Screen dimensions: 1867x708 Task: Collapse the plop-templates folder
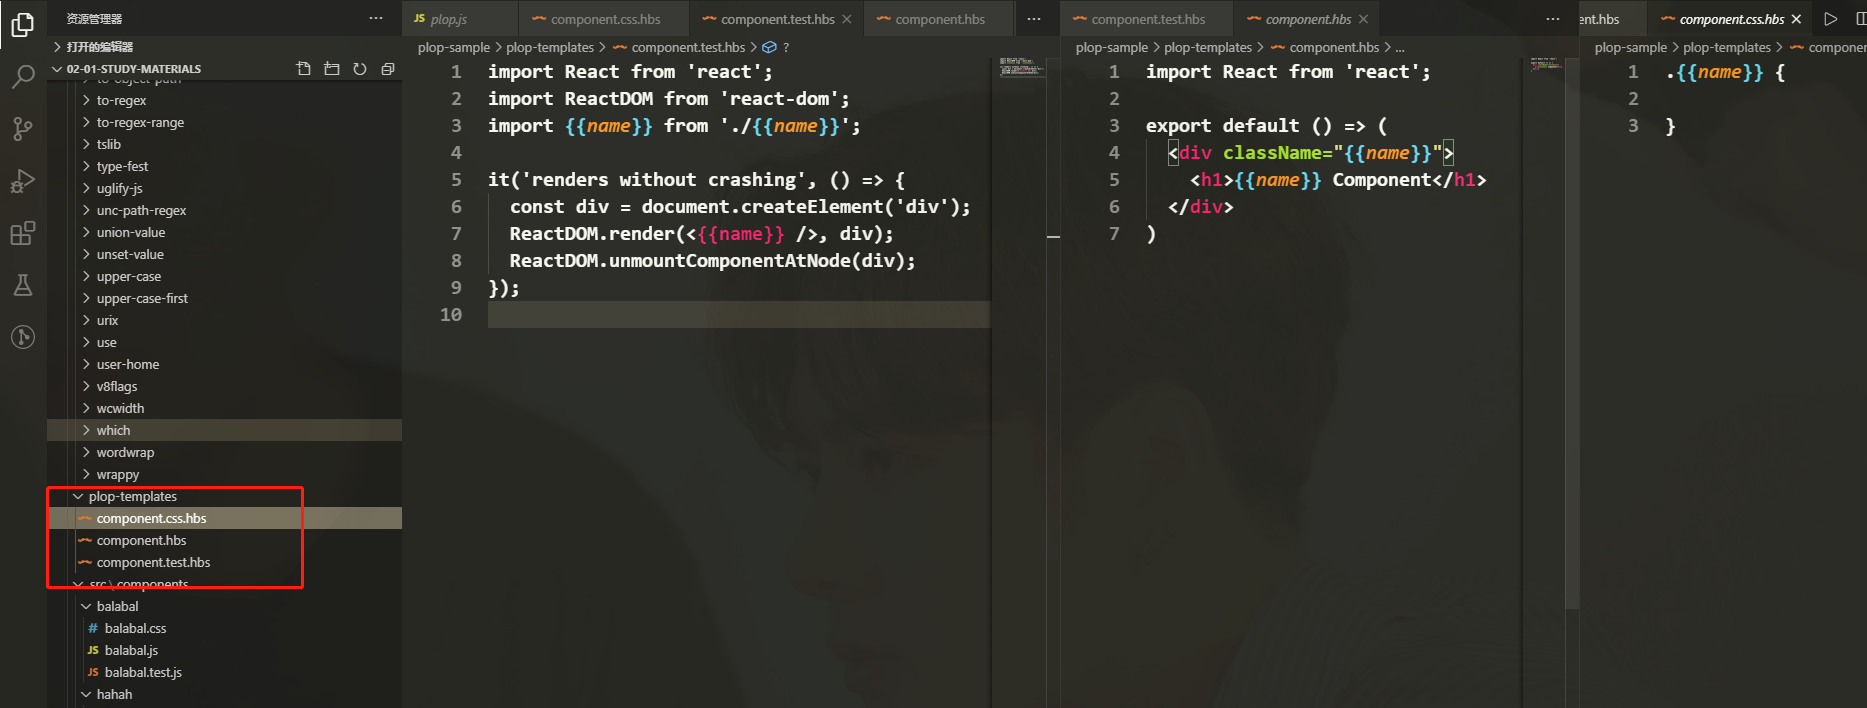[x=224, y=496]
